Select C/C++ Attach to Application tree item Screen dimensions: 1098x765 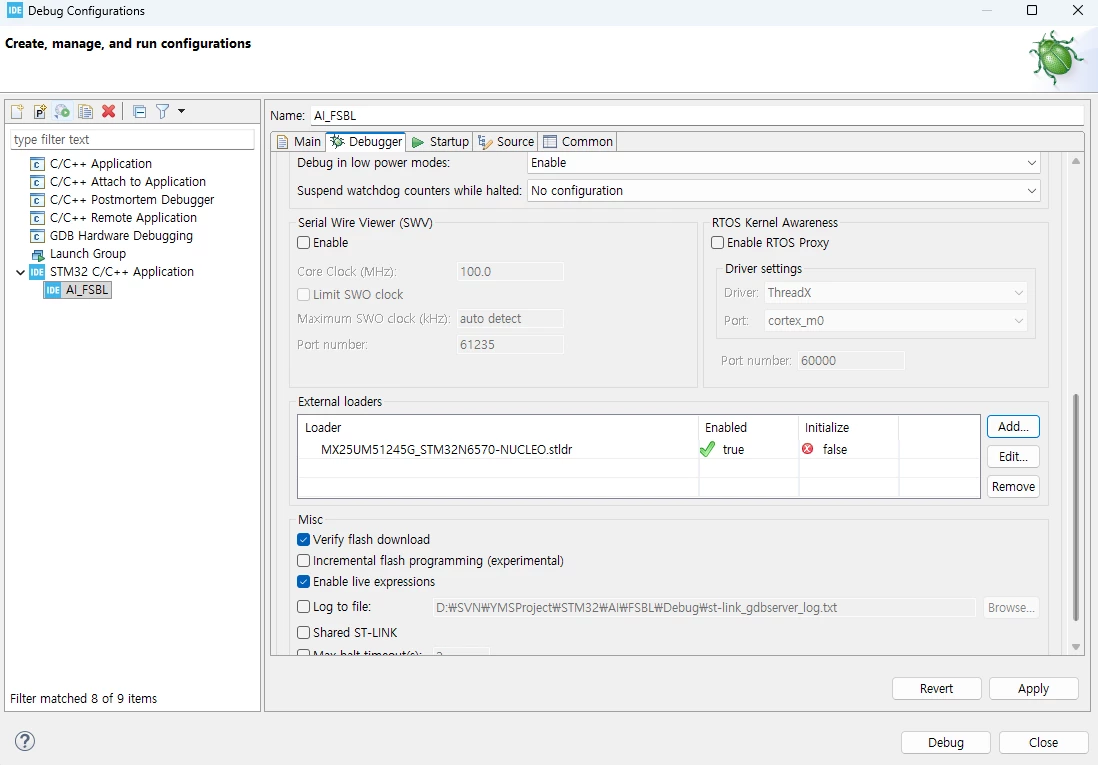(x=127, y=182)
